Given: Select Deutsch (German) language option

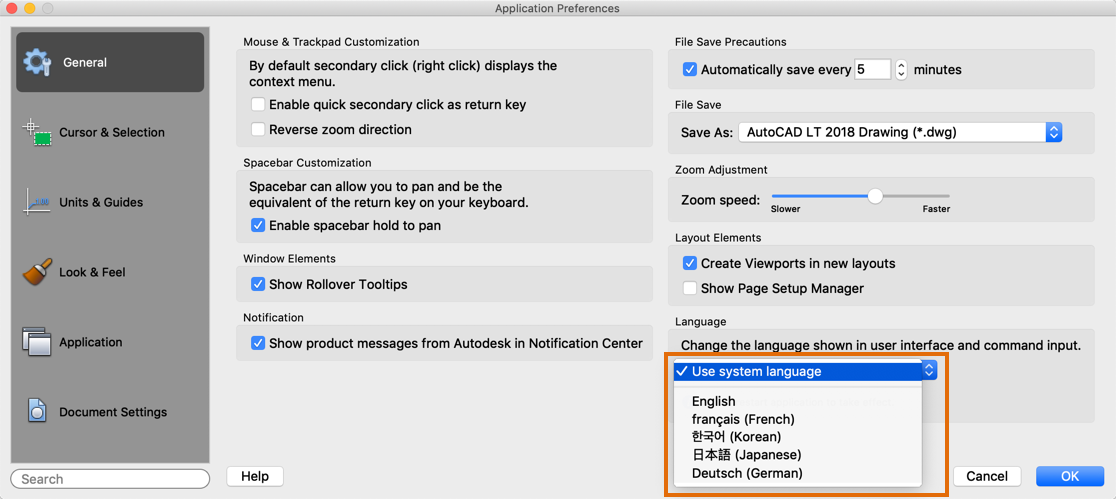Looking at the screenshot, I should (x=746, y=473).
